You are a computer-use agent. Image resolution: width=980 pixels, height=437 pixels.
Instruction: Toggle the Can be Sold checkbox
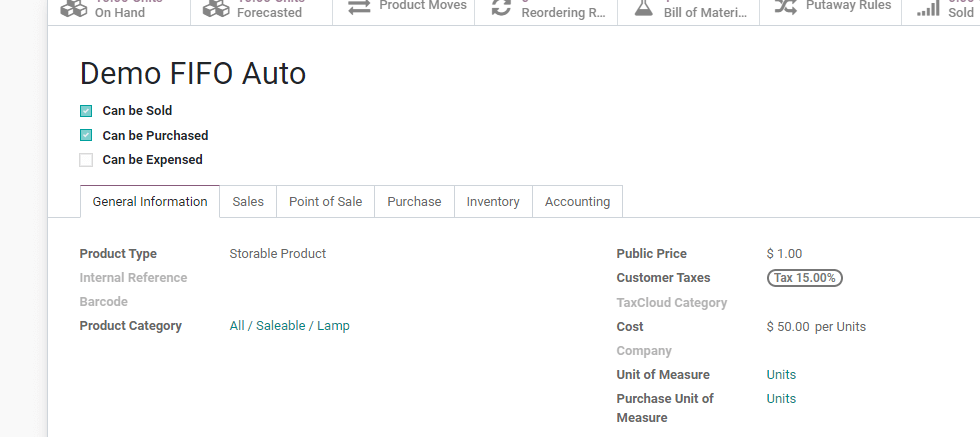coord(86,111)
